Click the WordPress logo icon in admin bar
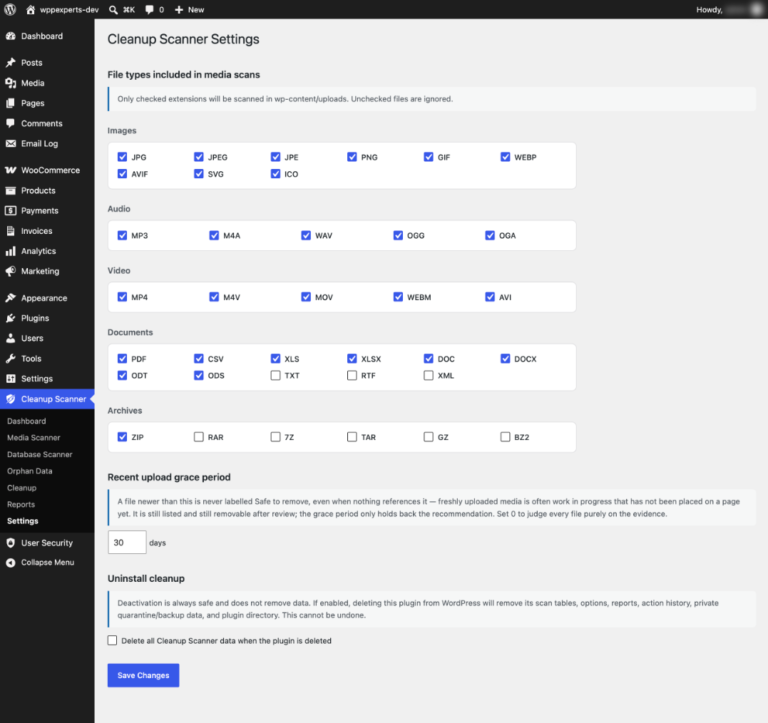 coord(10,9)
